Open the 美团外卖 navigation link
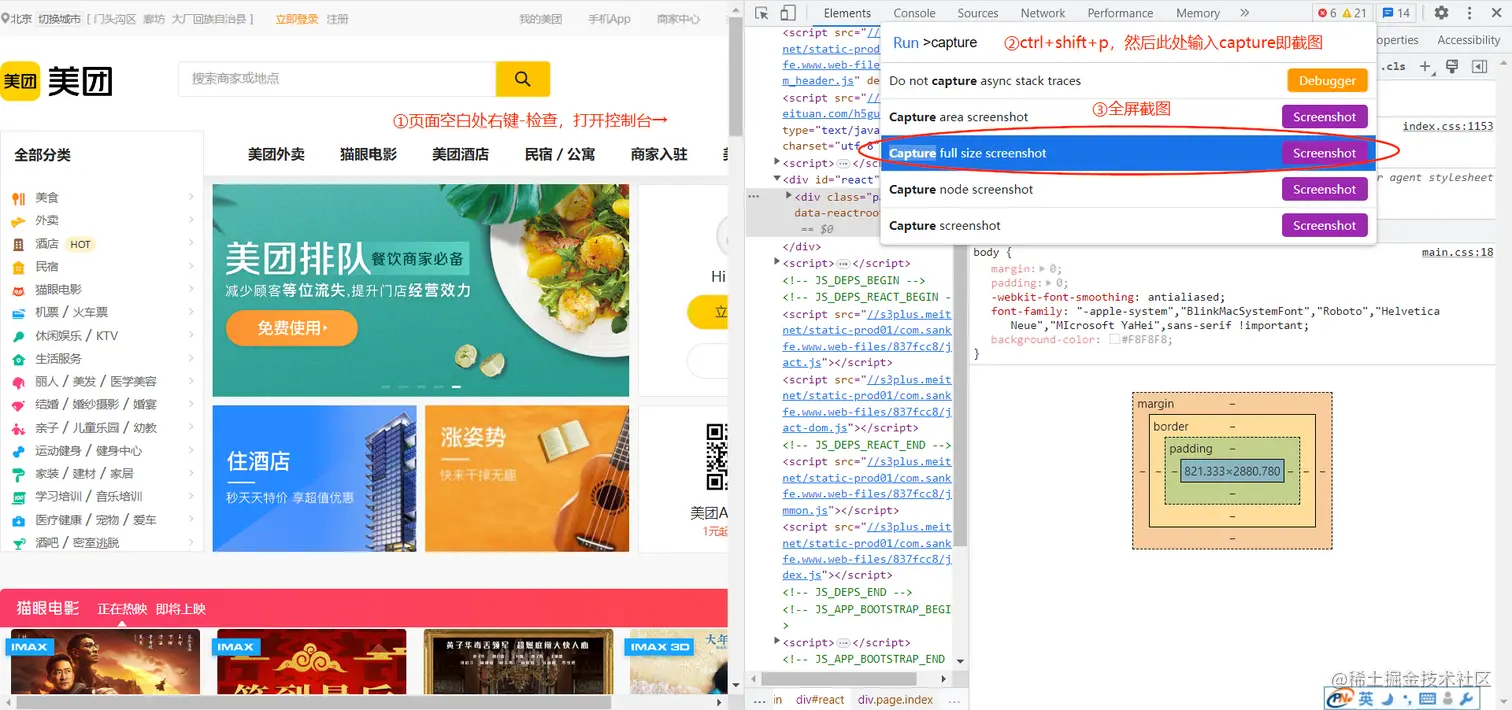This screenshot has width=1512, height=710. [x=276, y=154]
